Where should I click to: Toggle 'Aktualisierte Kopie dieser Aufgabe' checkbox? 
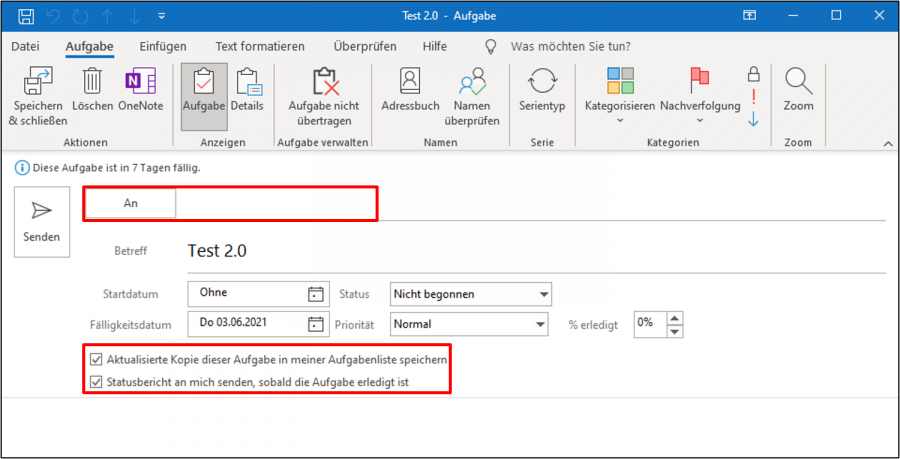click(96, 360)
